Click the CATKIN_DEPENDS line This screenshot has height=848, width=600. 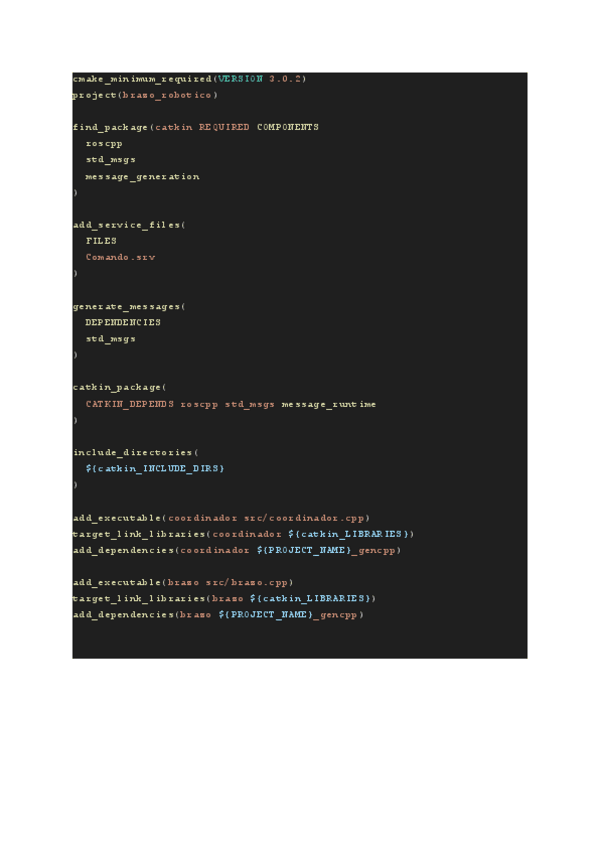point(230,404)
